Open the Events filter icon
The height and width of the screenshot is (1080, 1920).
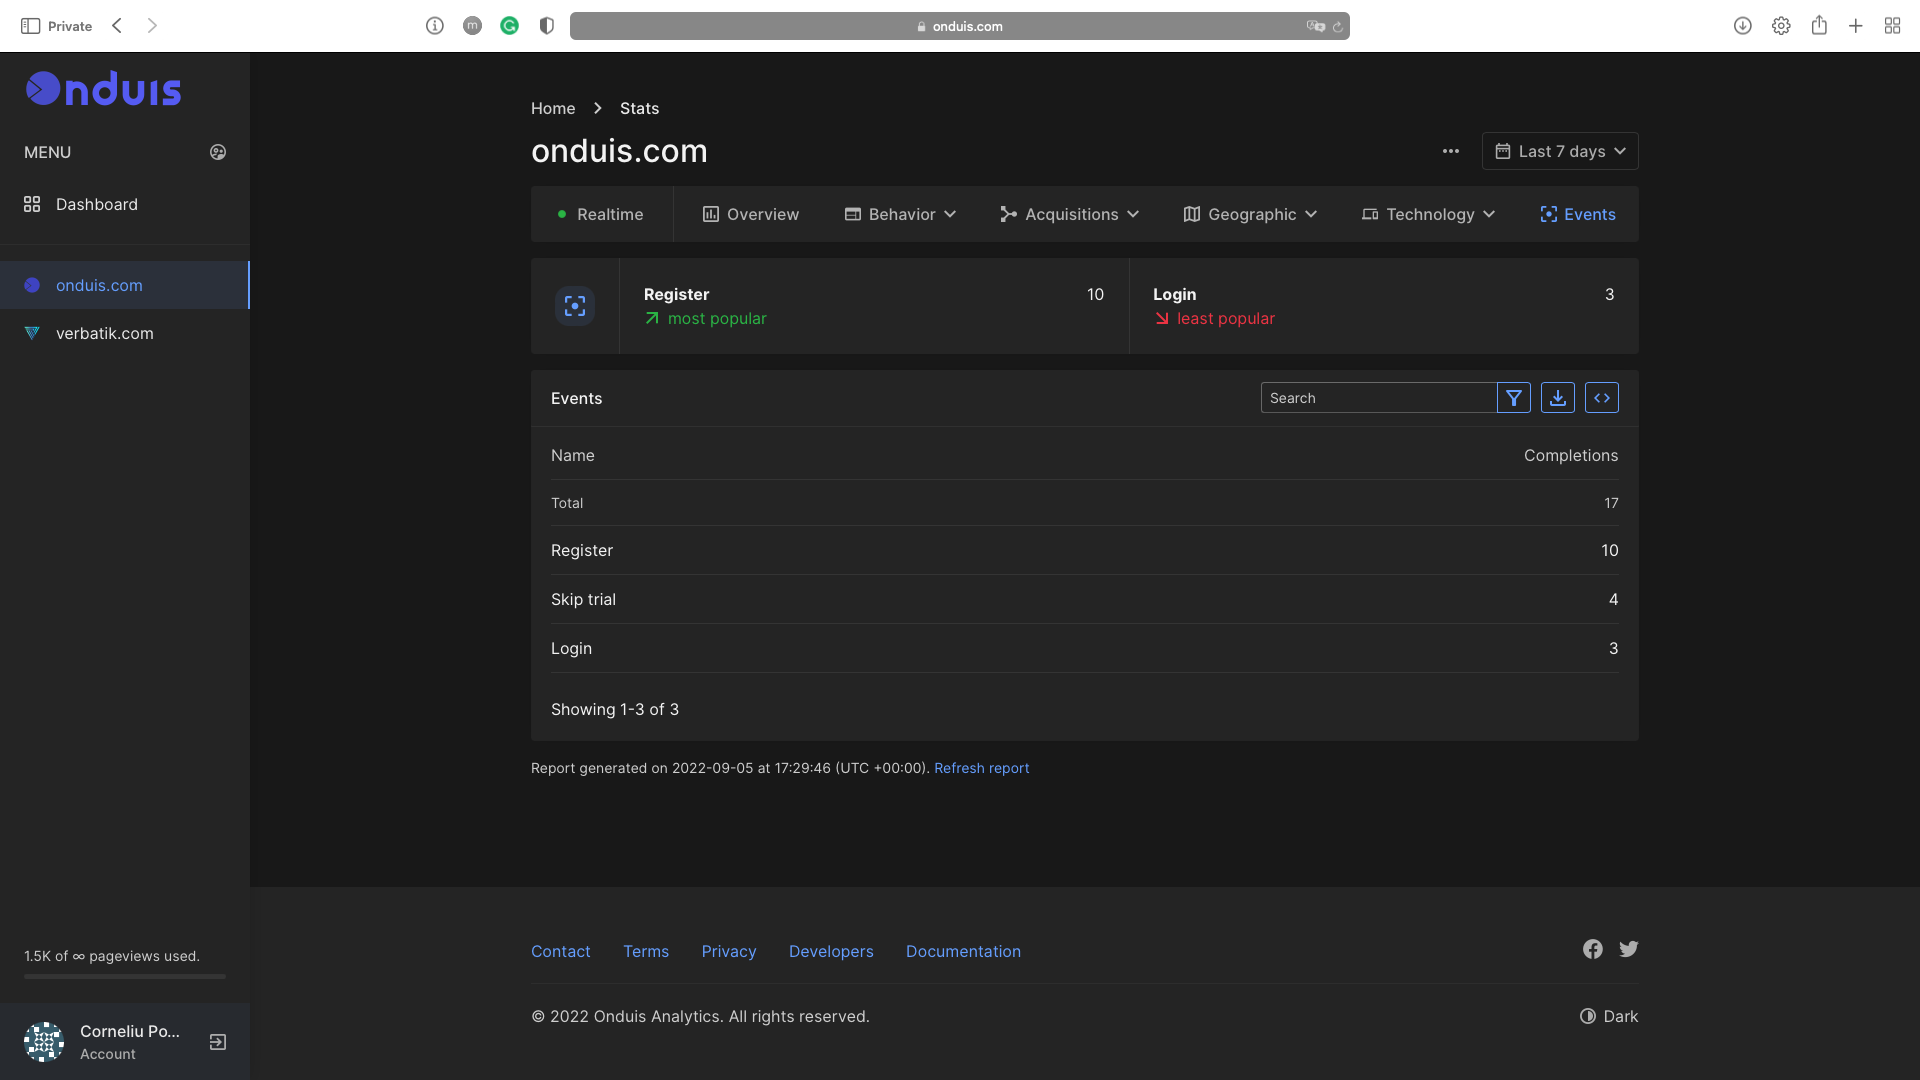click(1514, 398)
